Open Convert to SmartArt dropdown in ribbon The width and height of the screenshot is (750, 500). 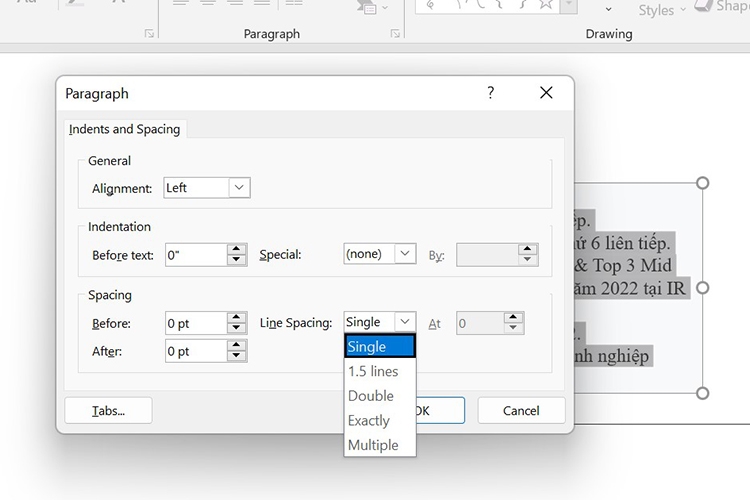click(373, 7)
